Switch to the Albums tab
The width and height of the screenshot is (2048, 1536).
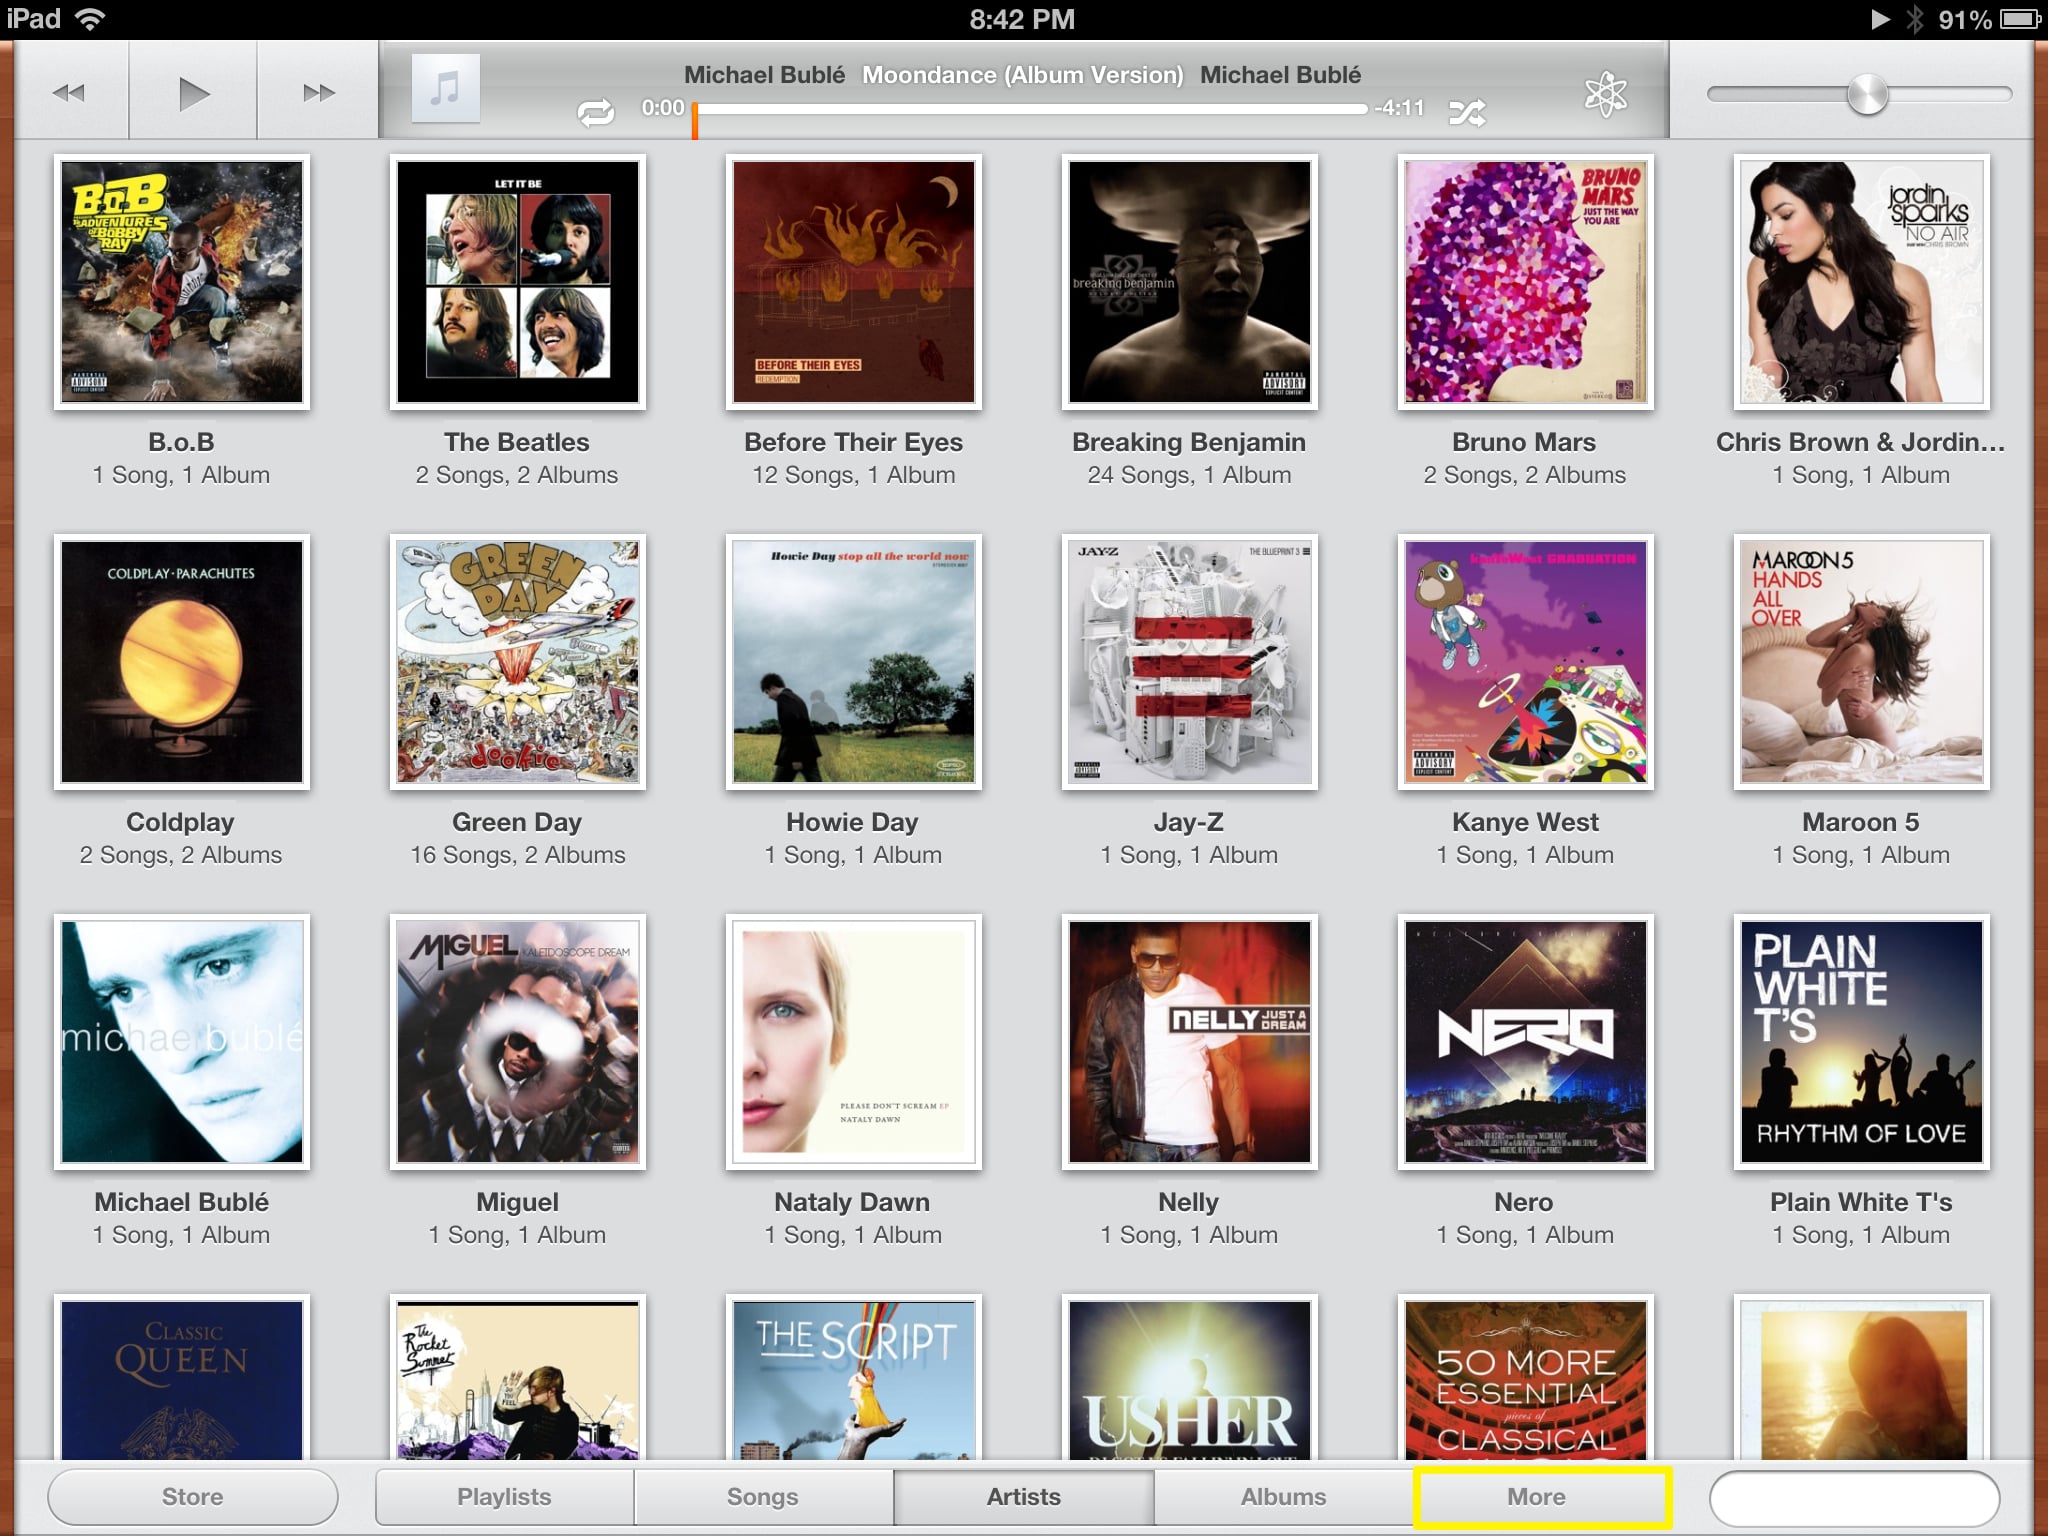pyautogui.click(x=1283, y=1497)
